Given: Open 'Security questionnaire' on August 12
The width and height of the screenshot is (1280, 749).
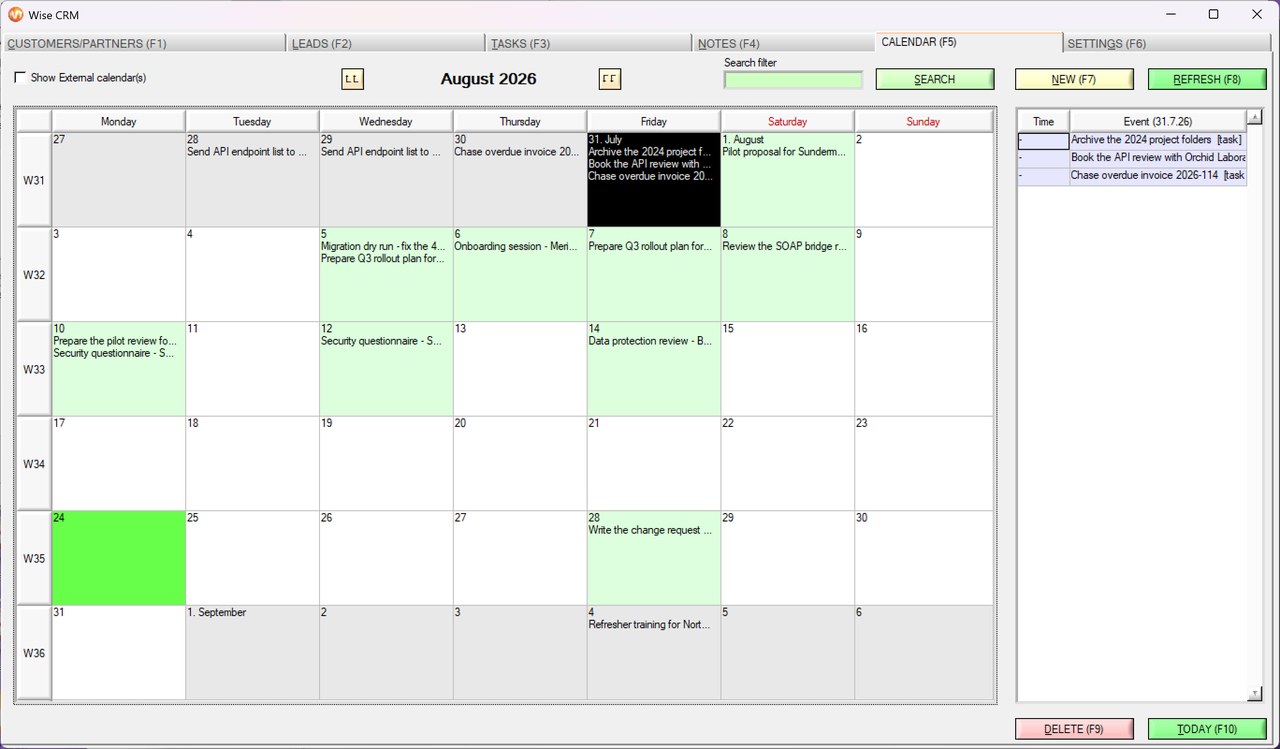Looking at the screenshot, I should [381, 341].
